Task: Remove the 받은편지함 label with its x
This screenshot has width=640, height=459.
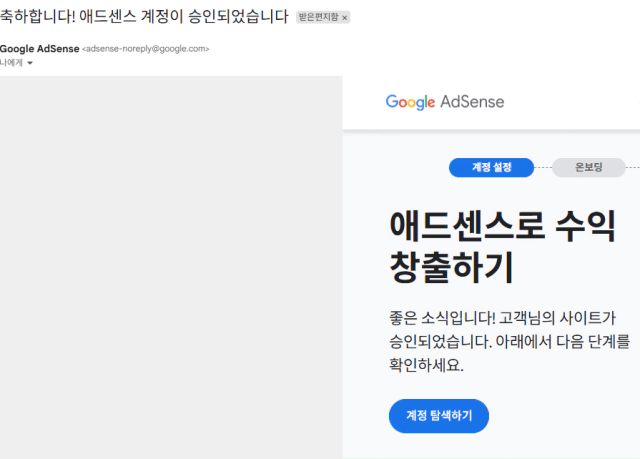Action: (x=344, y=18)
